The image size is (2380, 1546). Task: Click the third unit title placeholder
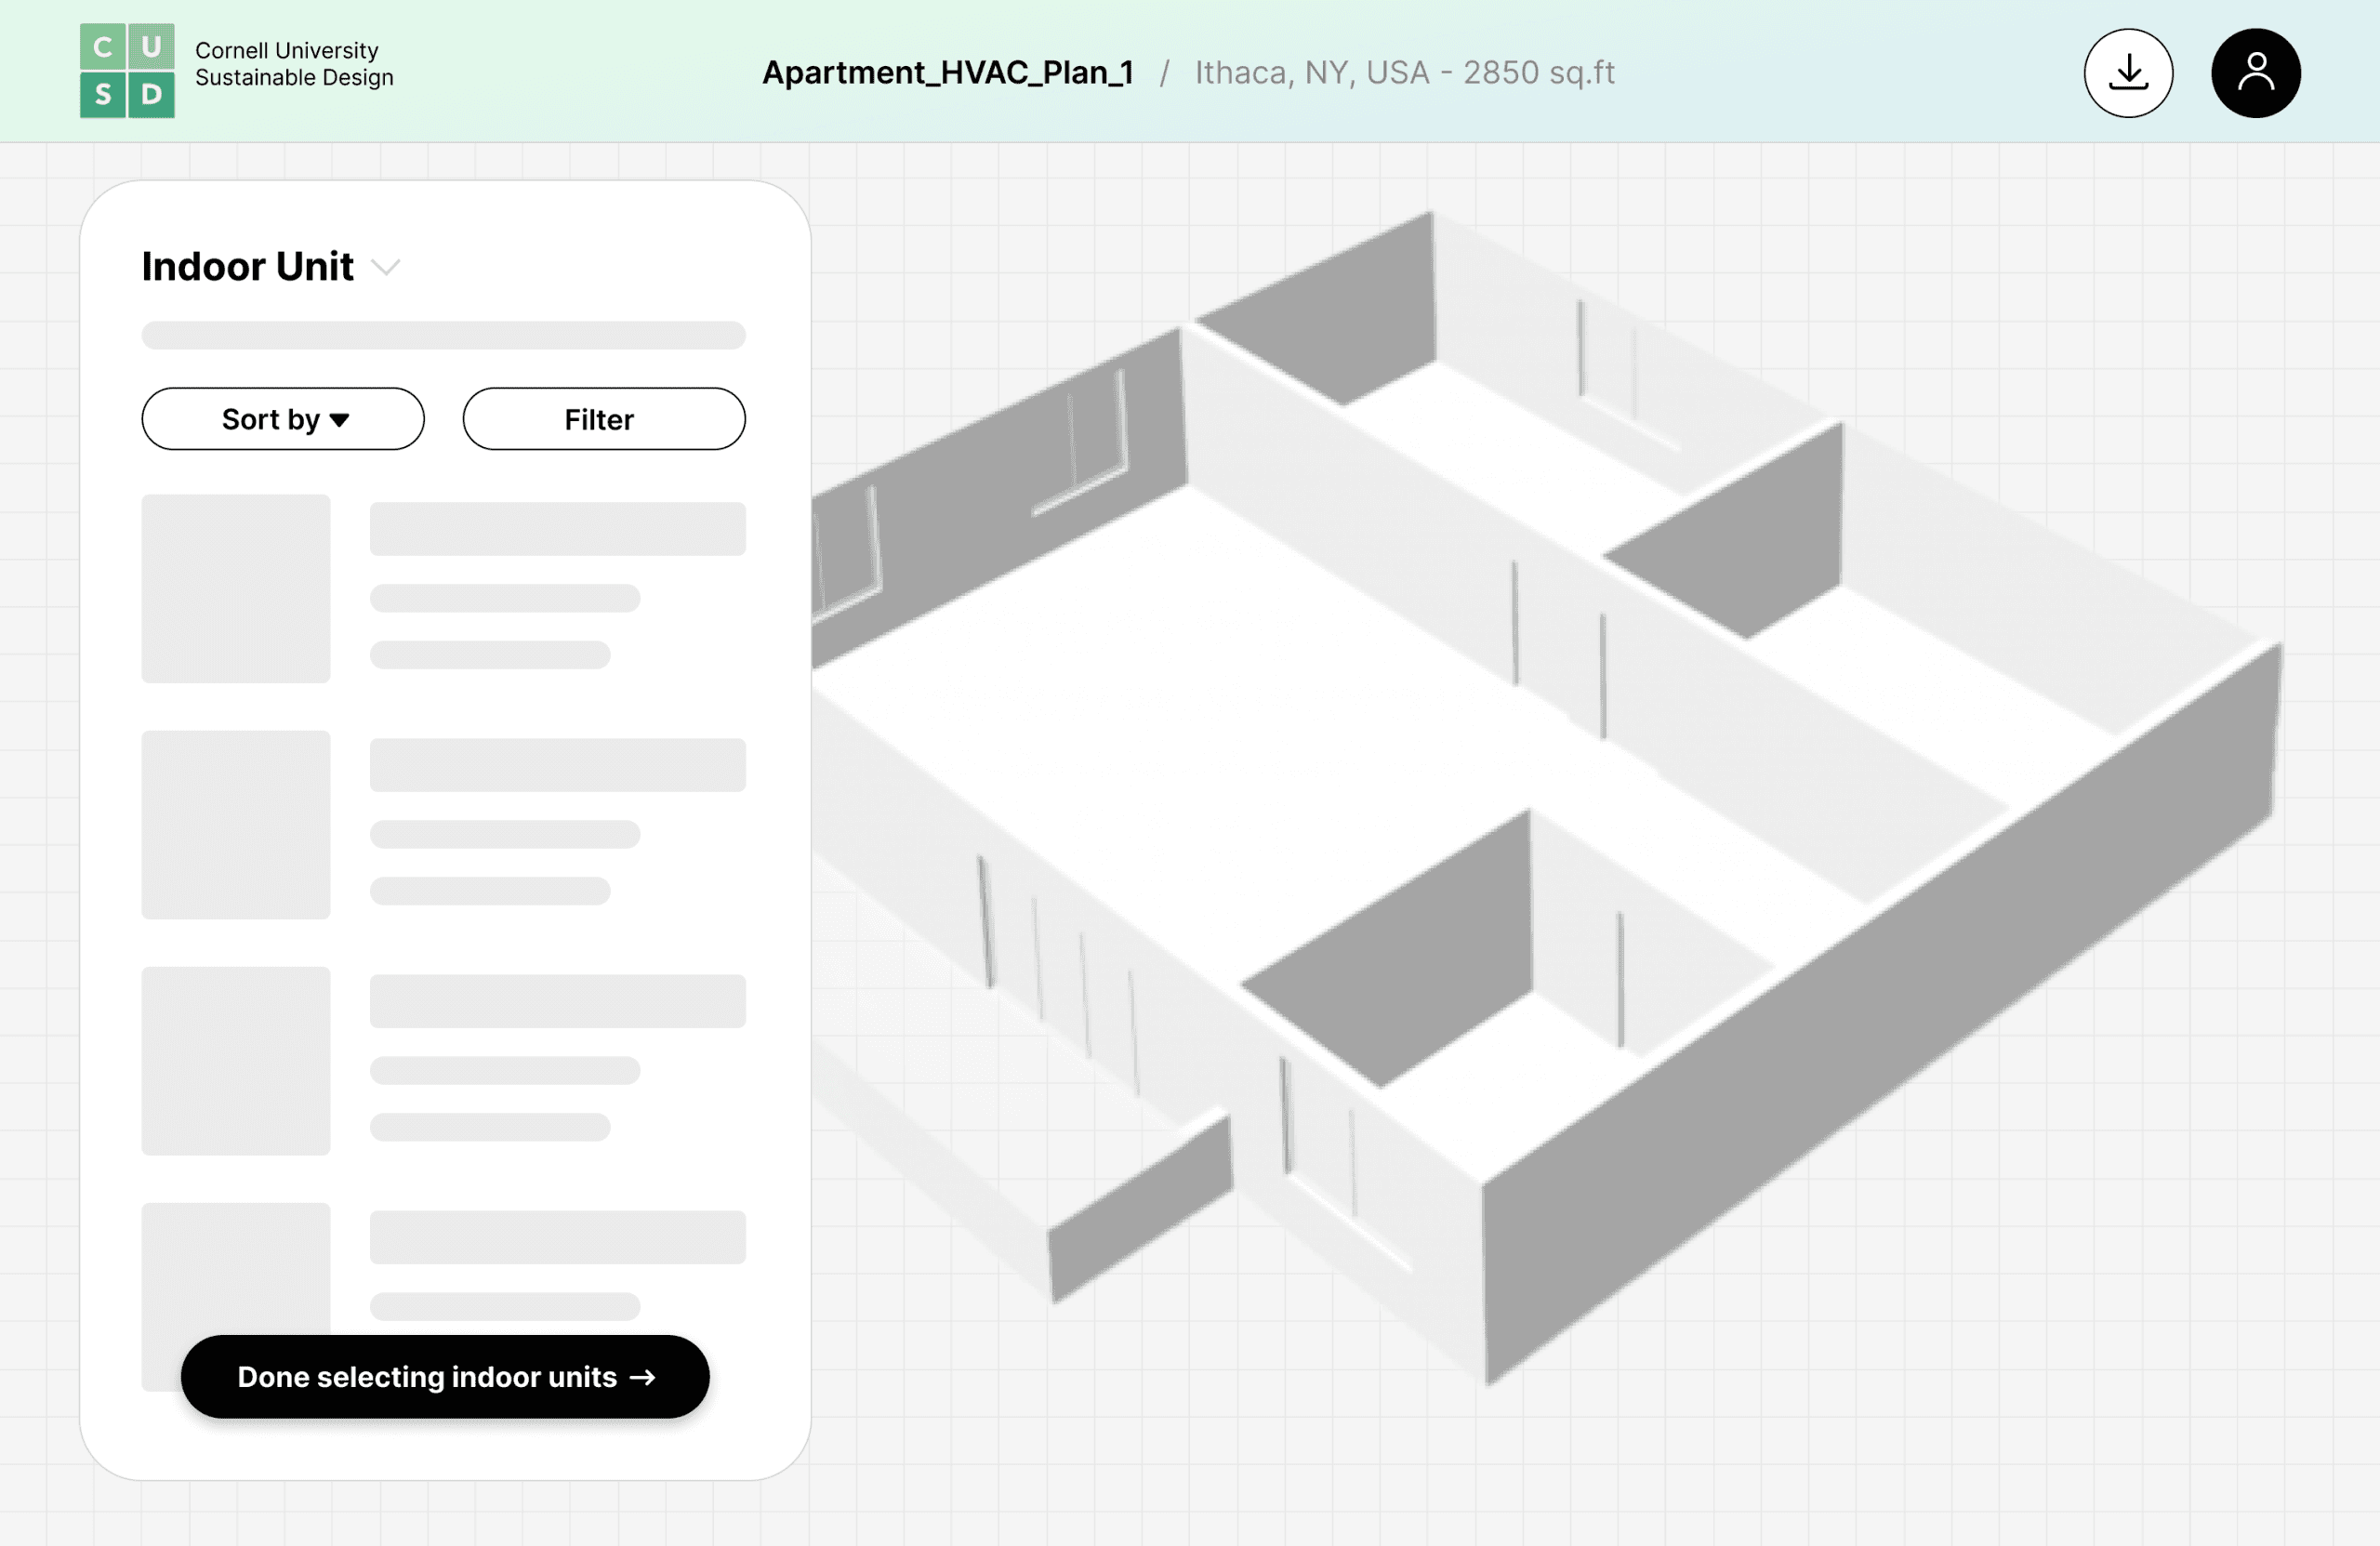coord(557,1001)
